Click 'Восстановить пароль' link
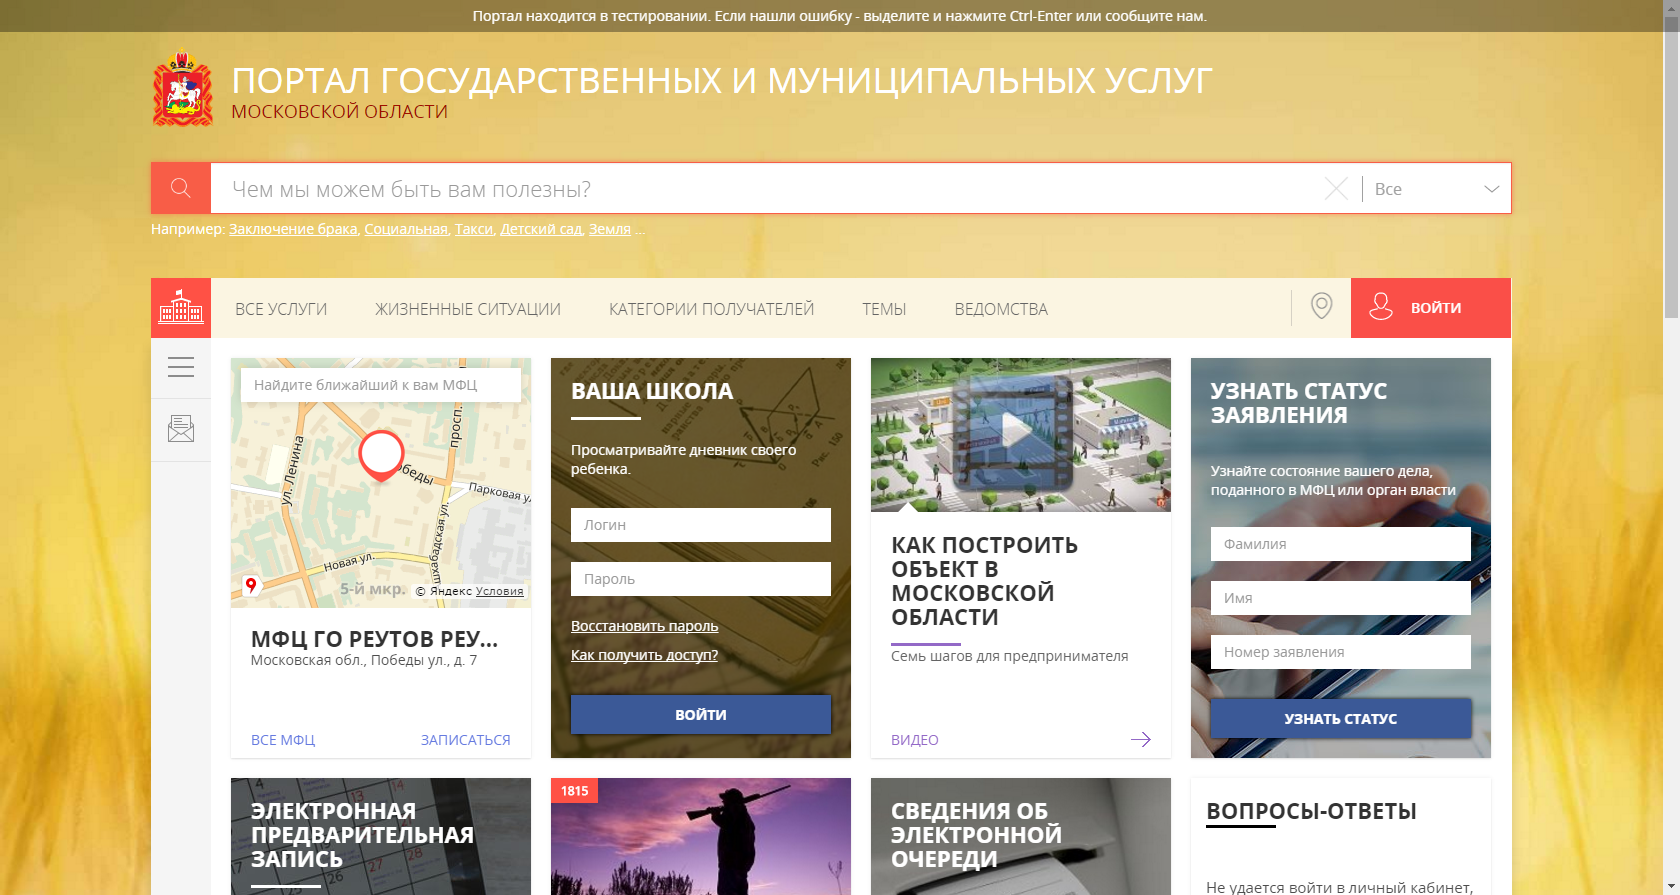Viewport: 1680px width, 895px height. pyautogui.click(x=645, y=626)
